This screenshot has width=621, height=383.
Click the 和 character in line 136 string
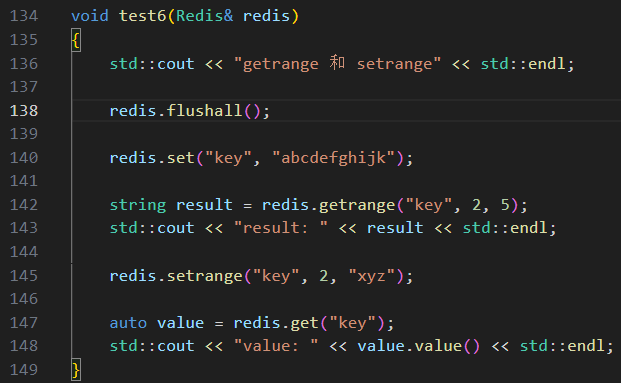[337, 63]
